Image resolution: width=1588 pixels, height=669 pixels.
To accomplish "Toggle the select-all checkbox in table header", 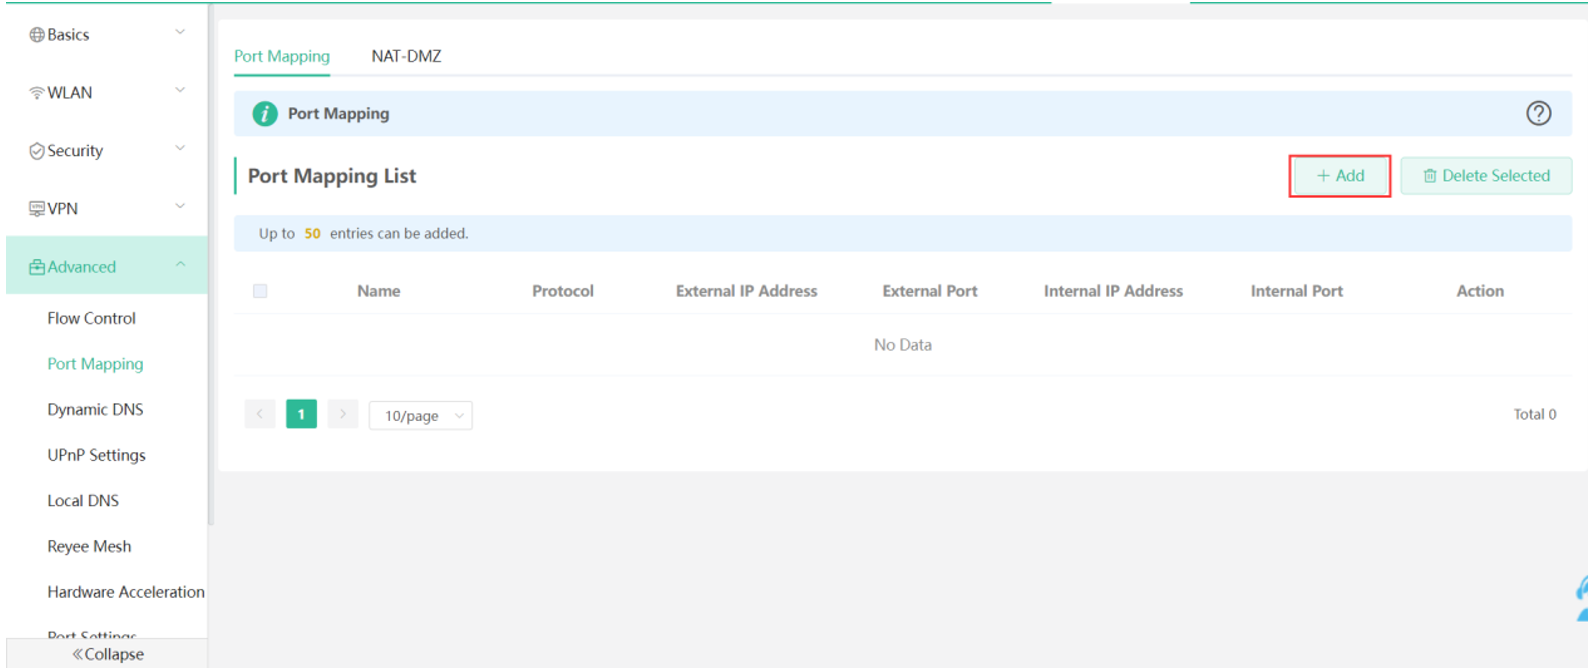I will pyautogui.click(x=260, y=291).
